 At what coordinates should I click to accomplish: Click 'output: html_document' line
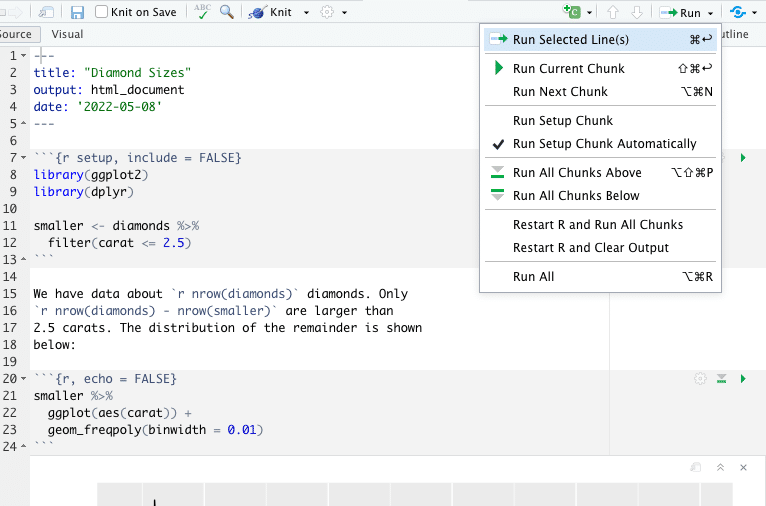click(x=109, y=90)
